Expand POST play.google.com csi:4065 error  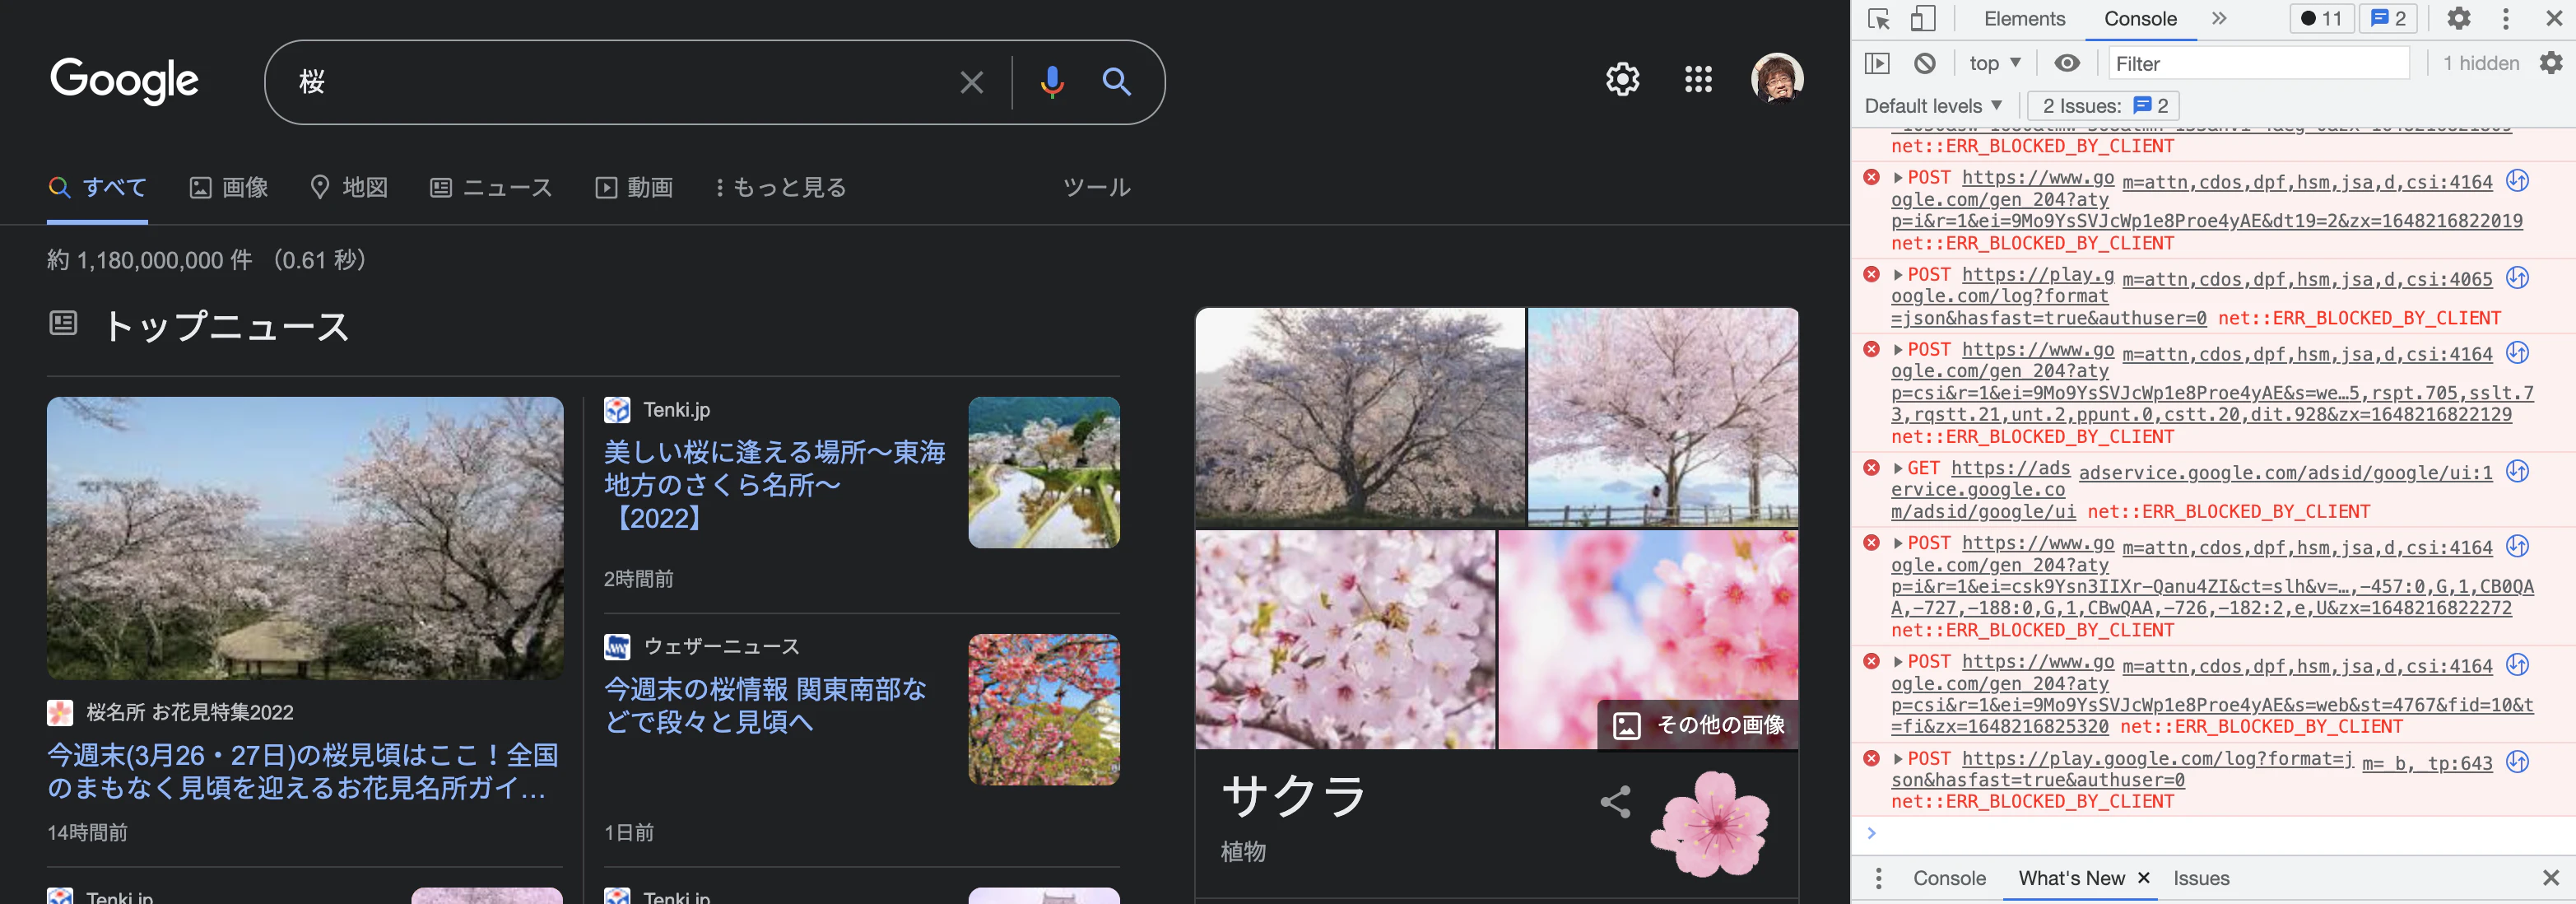pos(1897,274)
